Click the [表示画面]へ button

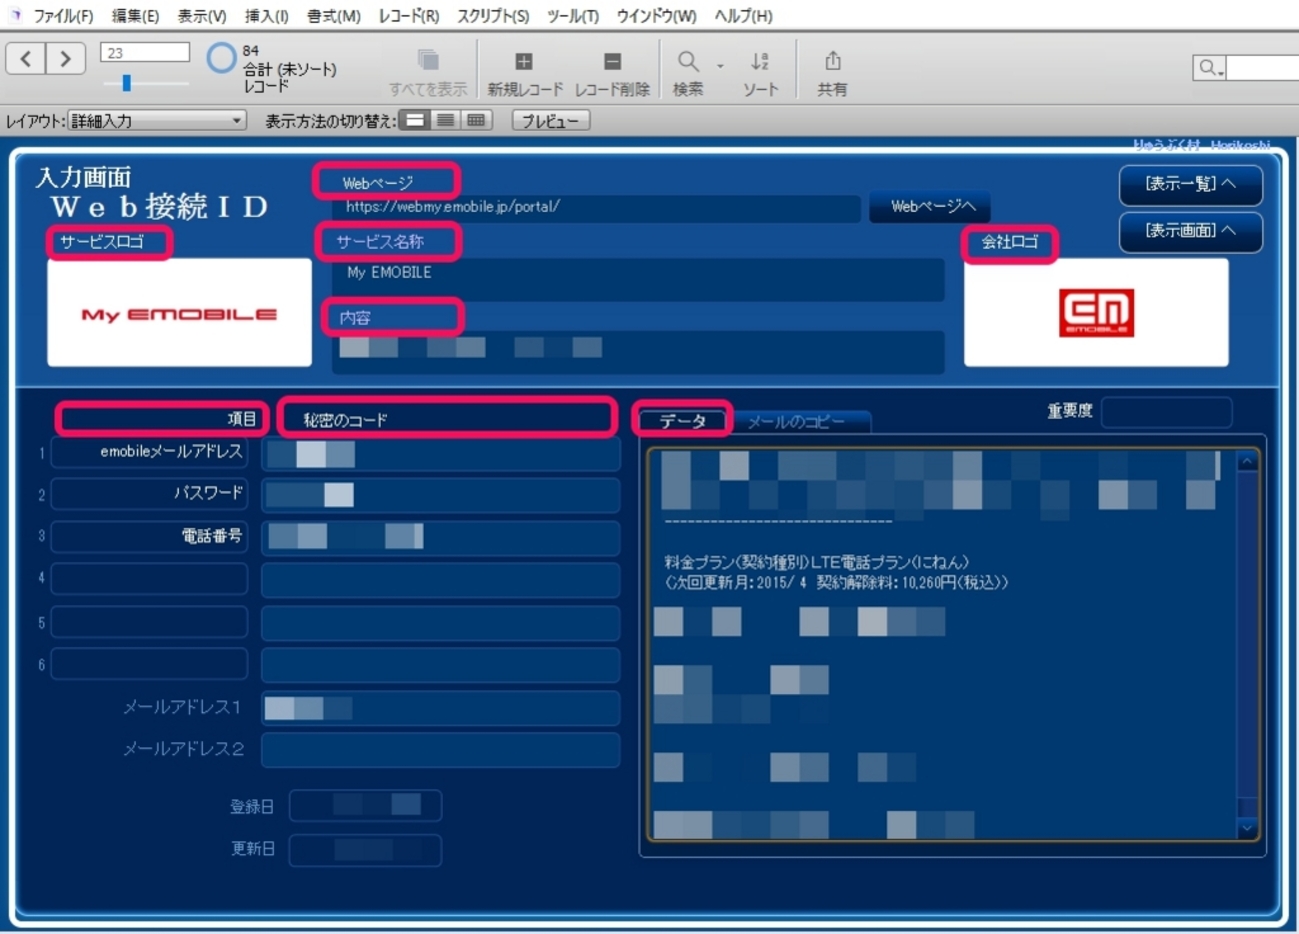point(1190,231)
